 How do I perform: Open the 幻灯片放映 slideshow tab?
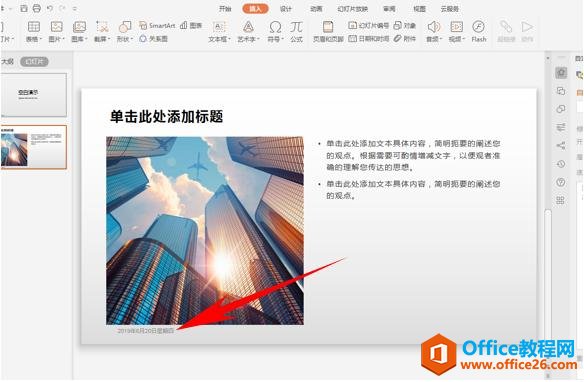[352, 9]
